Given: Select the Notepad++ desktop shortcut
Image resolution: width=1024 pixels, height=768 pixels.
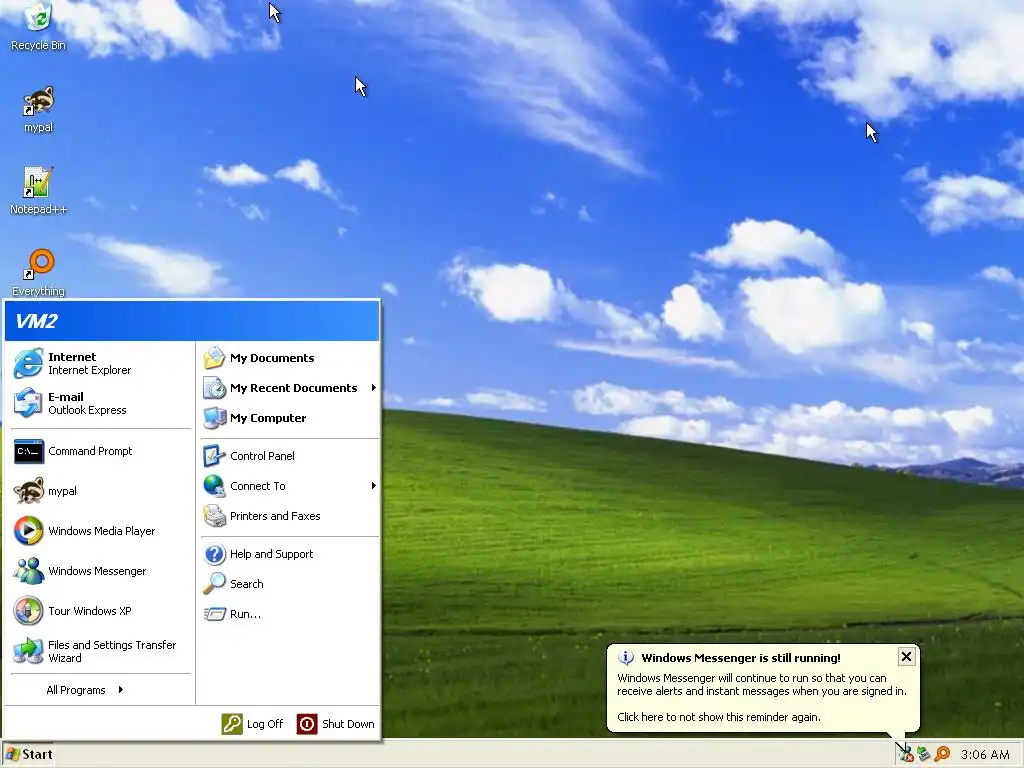Looking at the screenshot, I should pyautogui.click(x=38, y=191).
